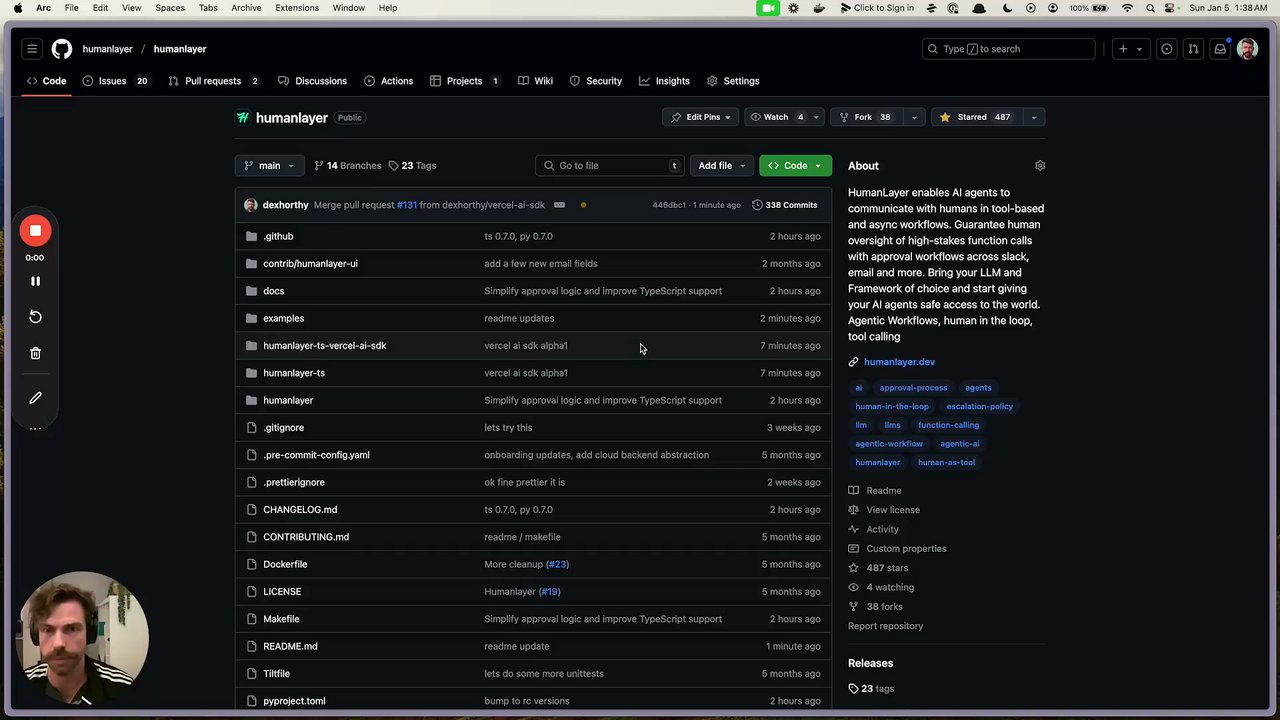Click the human-in-the-loop topic tag
The width and height of the screenshot is (1280, 720).
(x=892, y=406)
